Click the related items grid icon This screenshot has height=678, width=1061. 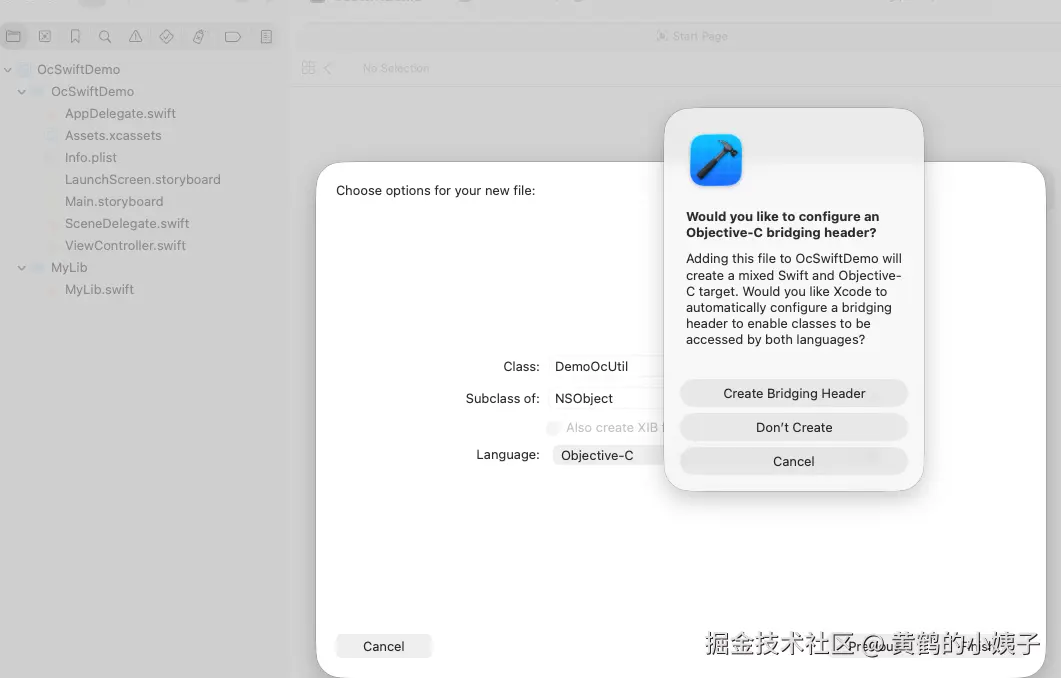(309, 68)
